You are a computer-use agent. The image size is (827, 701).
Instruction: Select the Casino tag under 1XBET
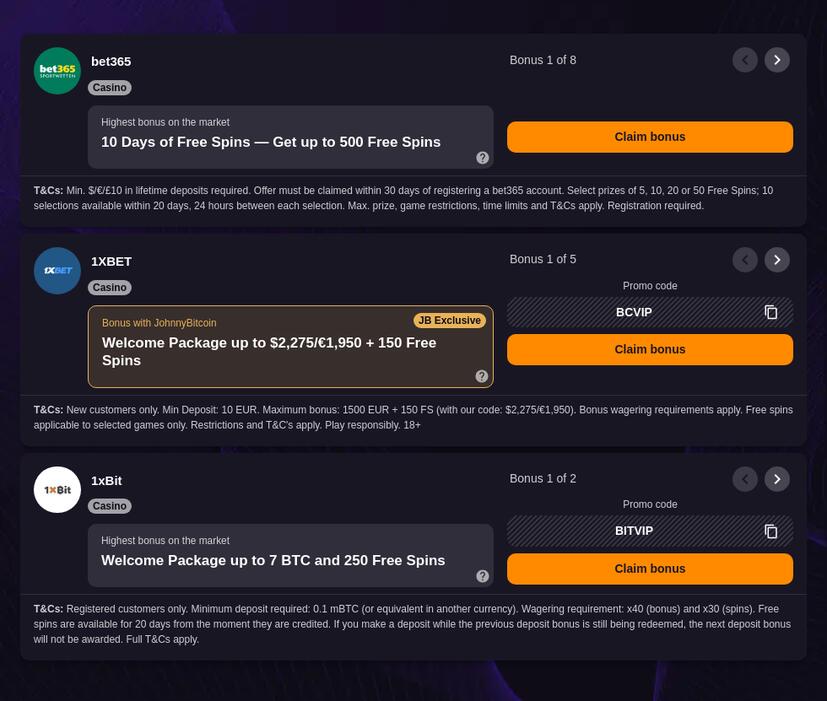click(x=109, y=287)
